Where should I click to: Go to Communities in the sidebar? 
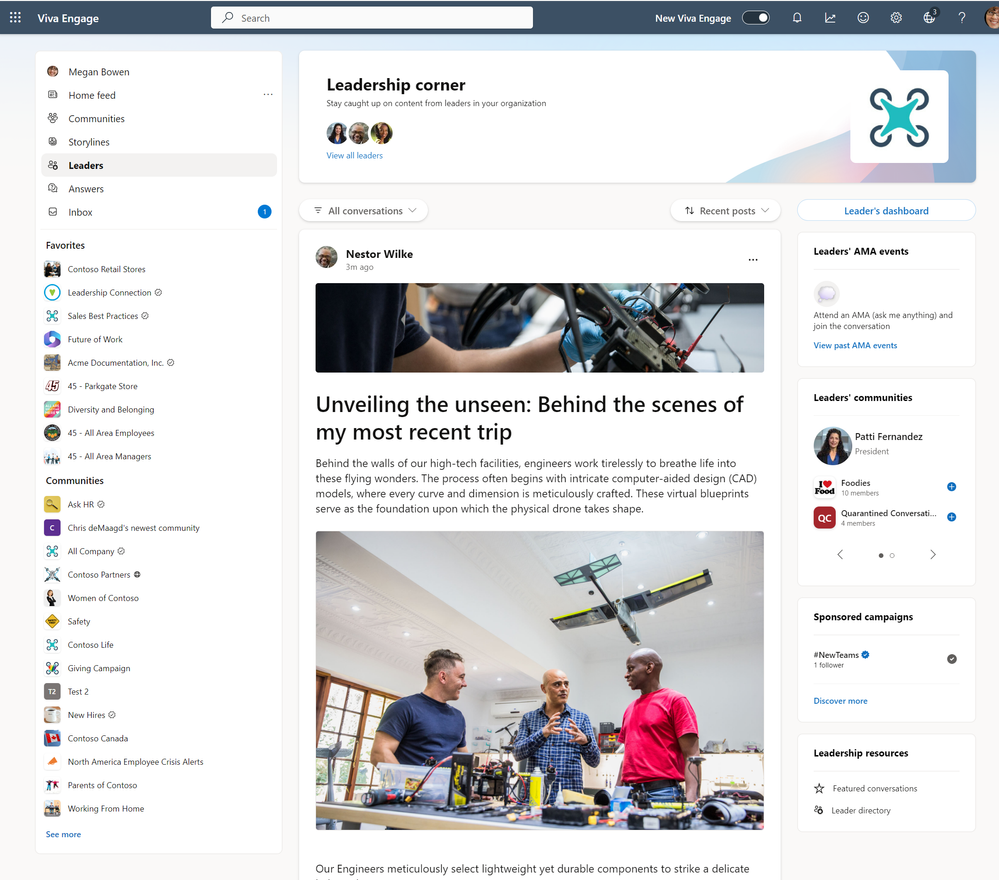[159, 119]
